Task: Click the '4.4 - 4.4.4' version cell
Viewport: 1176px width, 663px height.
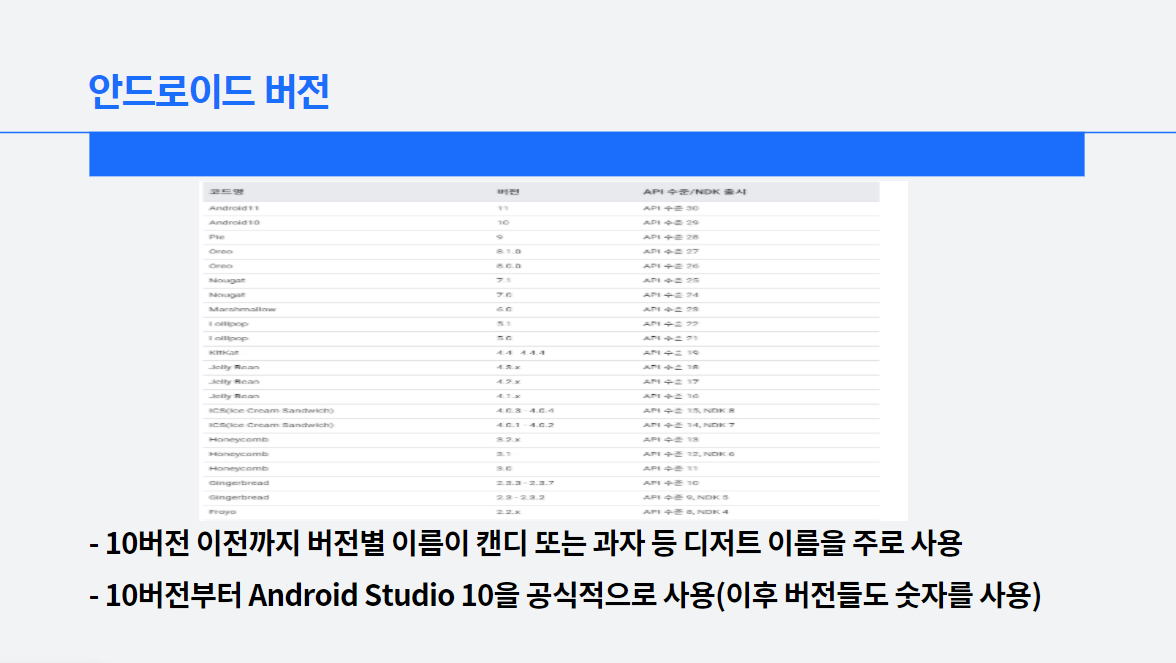Action: (520, 353)
